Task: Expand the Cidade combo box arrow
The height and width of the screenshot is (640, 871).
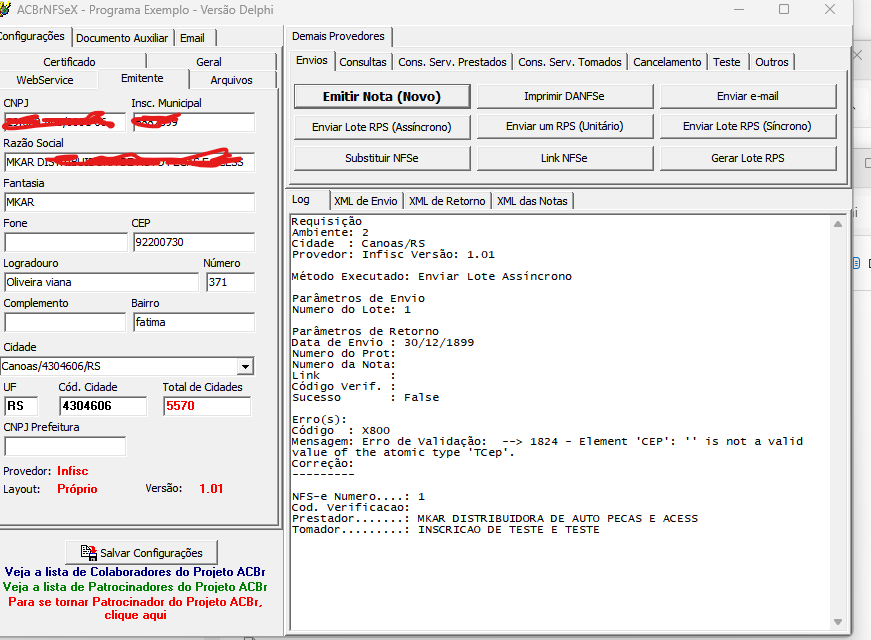Action: point(245,366)
